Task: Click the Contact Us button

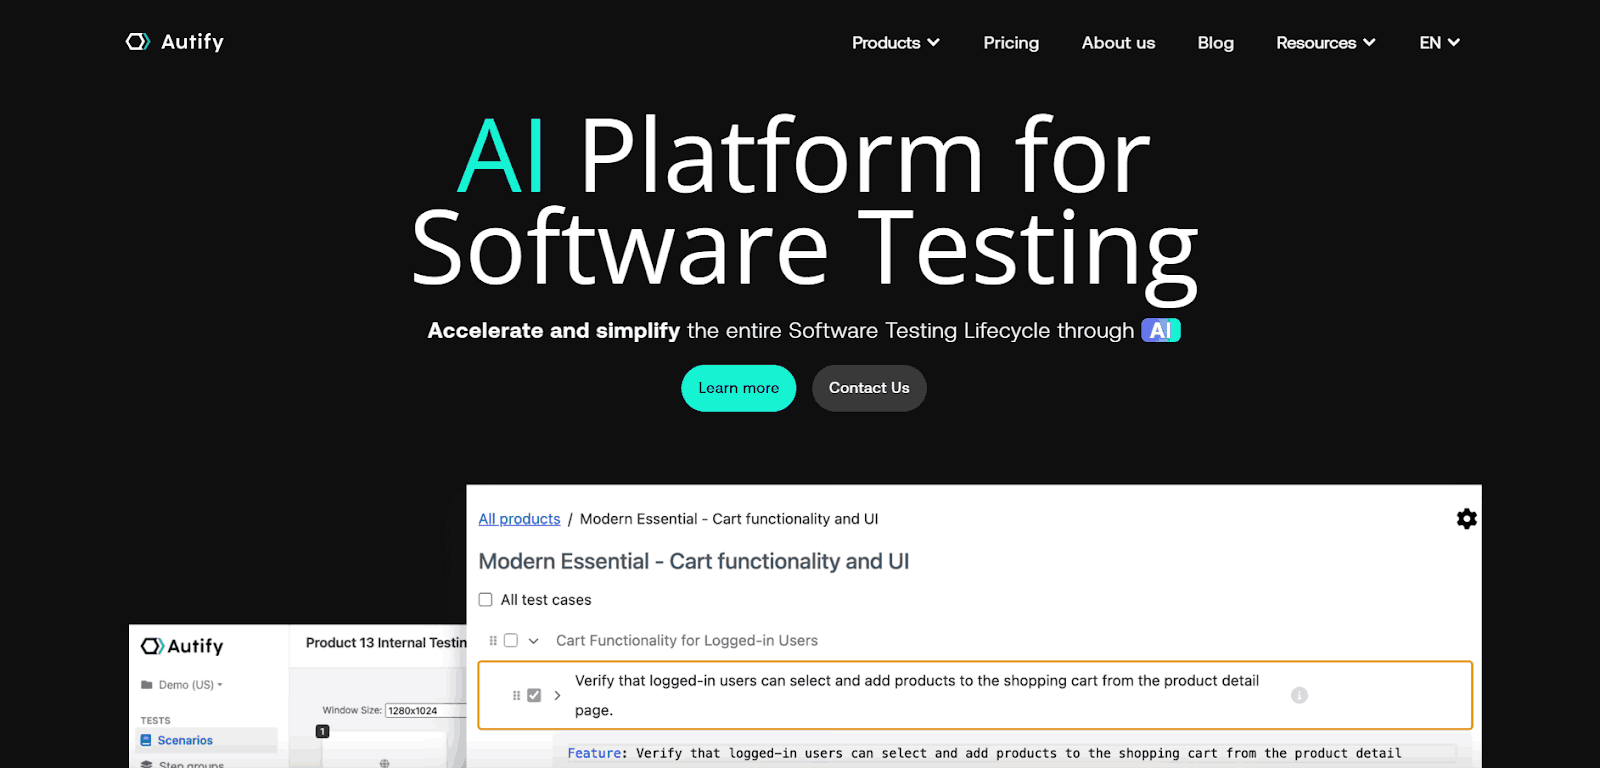Action: point(869,388)
